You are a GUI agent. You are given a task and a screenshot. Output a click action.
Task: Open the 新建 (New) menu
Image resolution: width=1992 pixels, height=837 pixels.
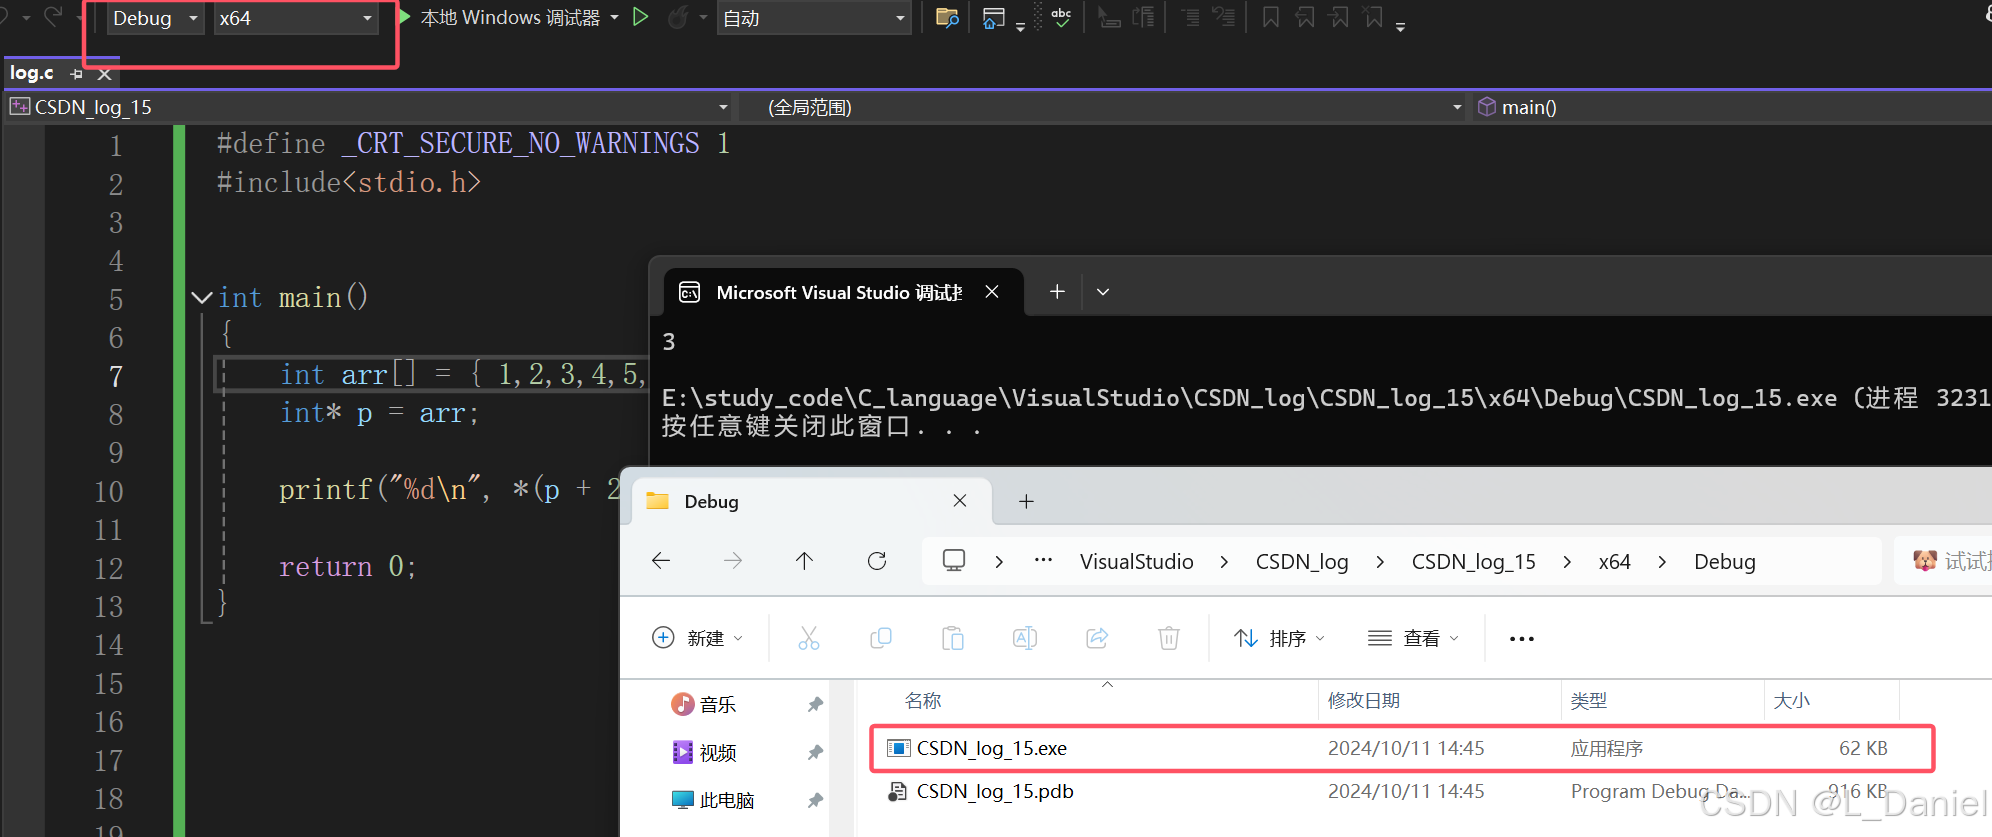click(697, 638)
